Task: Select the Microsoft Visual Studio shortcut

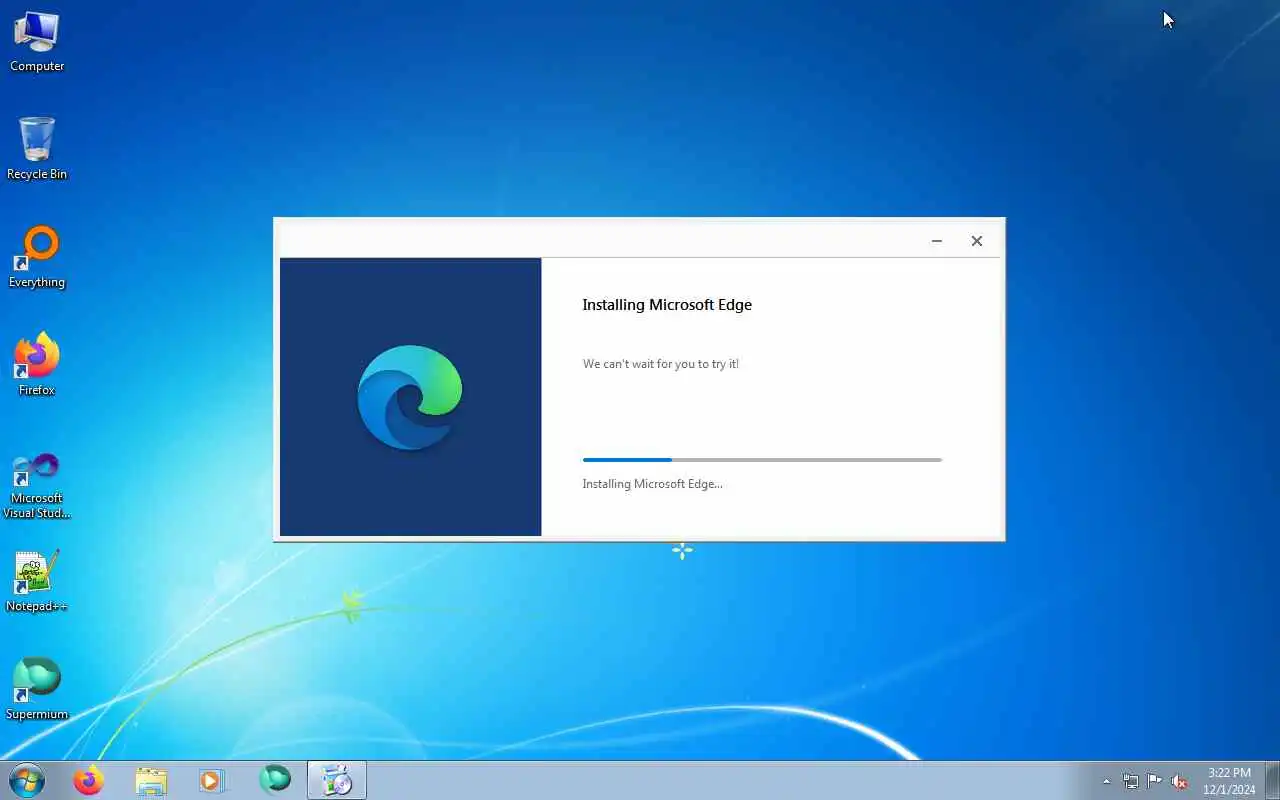Action: point(37,485)
